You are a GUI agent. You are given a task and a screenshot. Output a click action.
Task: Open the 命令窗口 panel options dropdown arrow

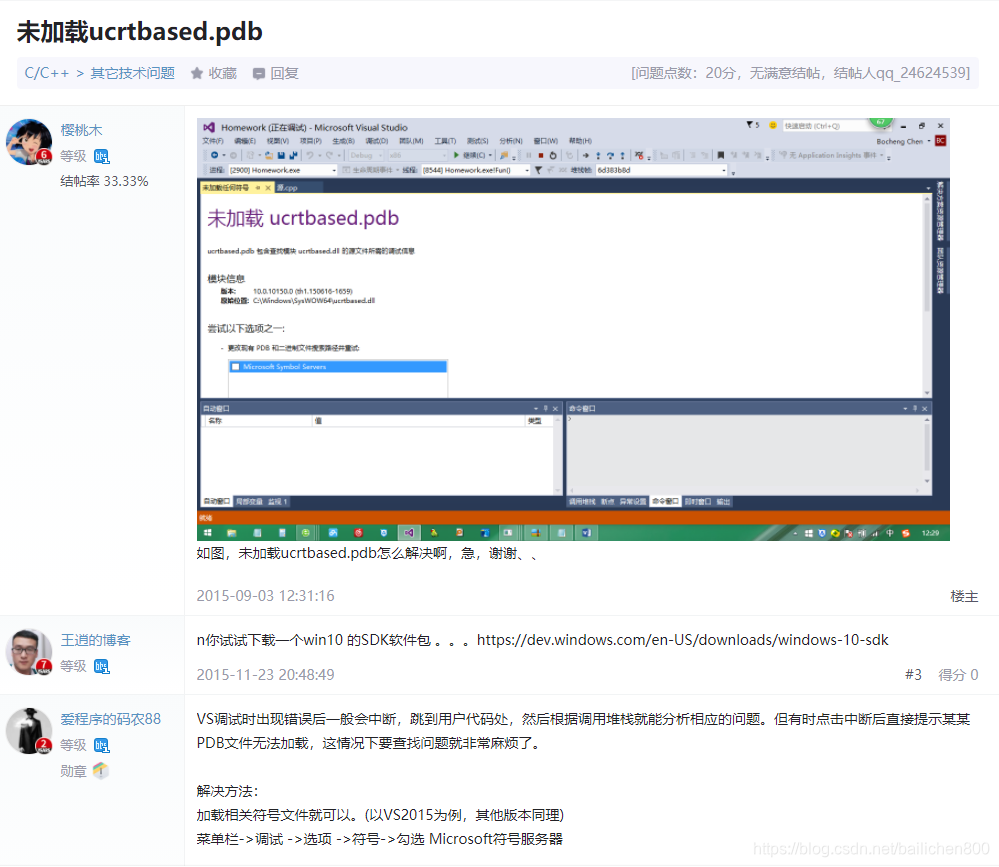coord(905,408)
